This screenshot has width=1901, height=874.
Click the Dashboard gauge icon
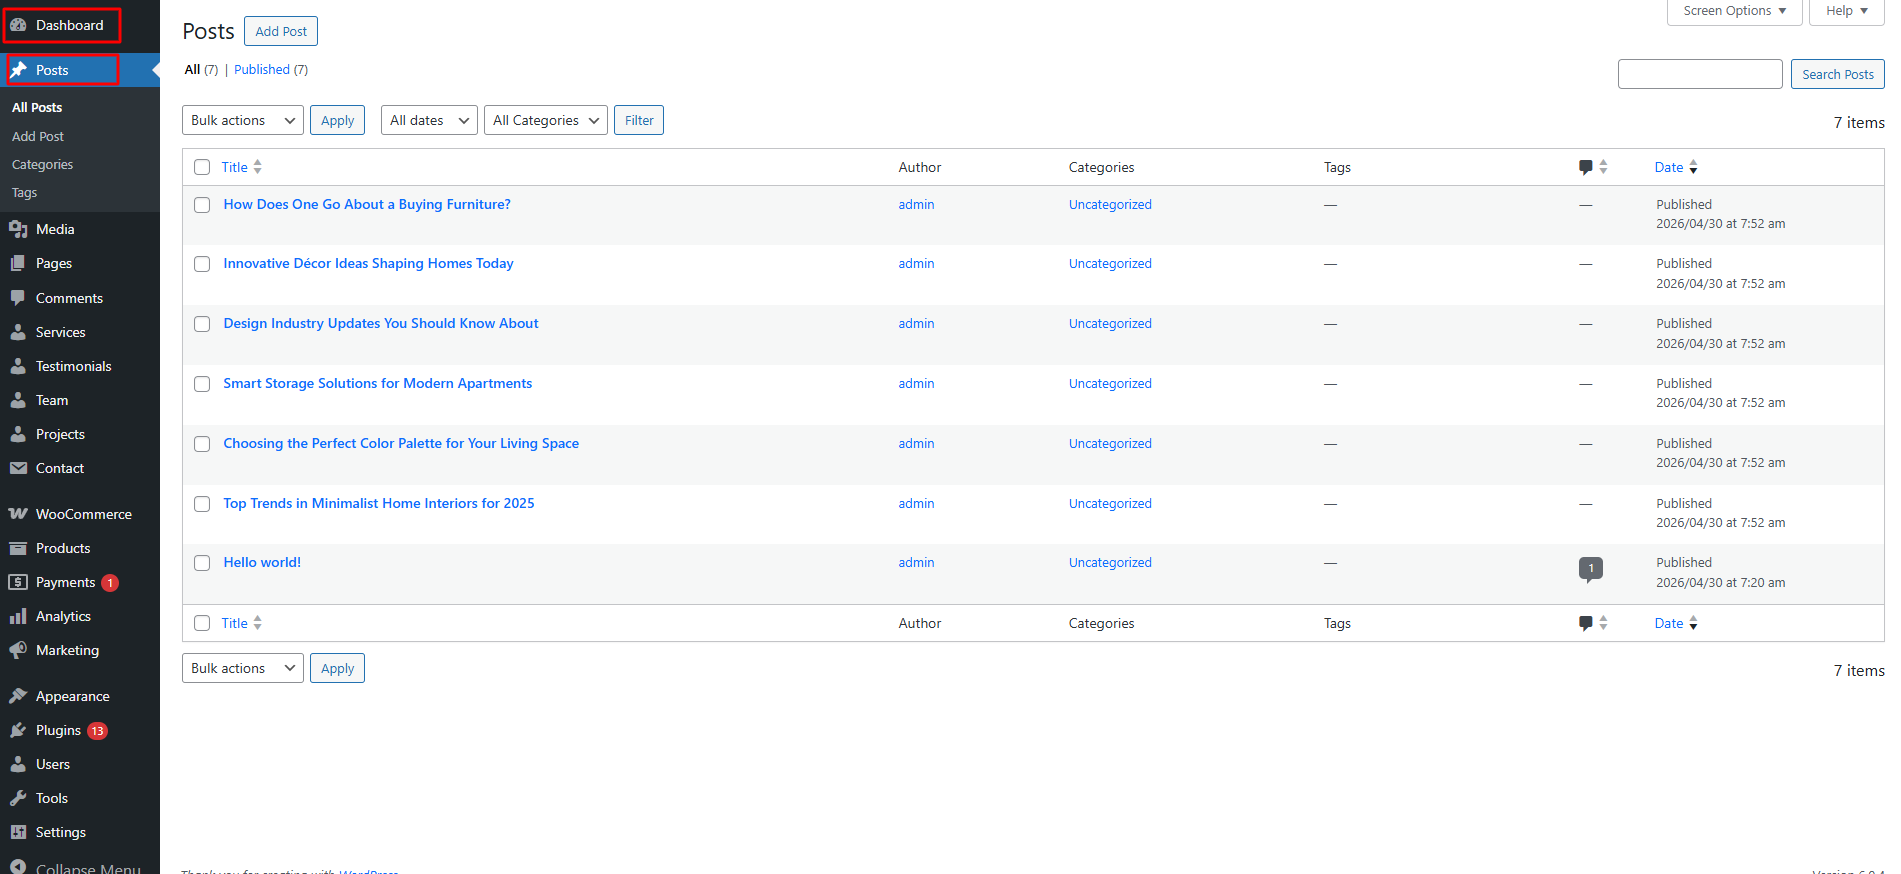18,25
